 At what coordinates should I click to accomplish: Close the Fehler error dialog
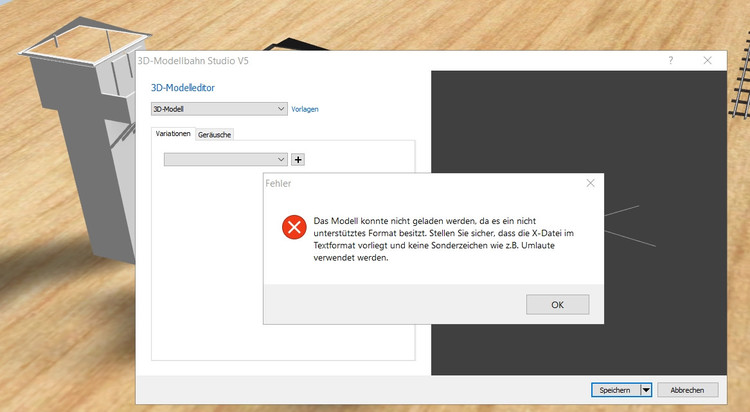(591, 183)
